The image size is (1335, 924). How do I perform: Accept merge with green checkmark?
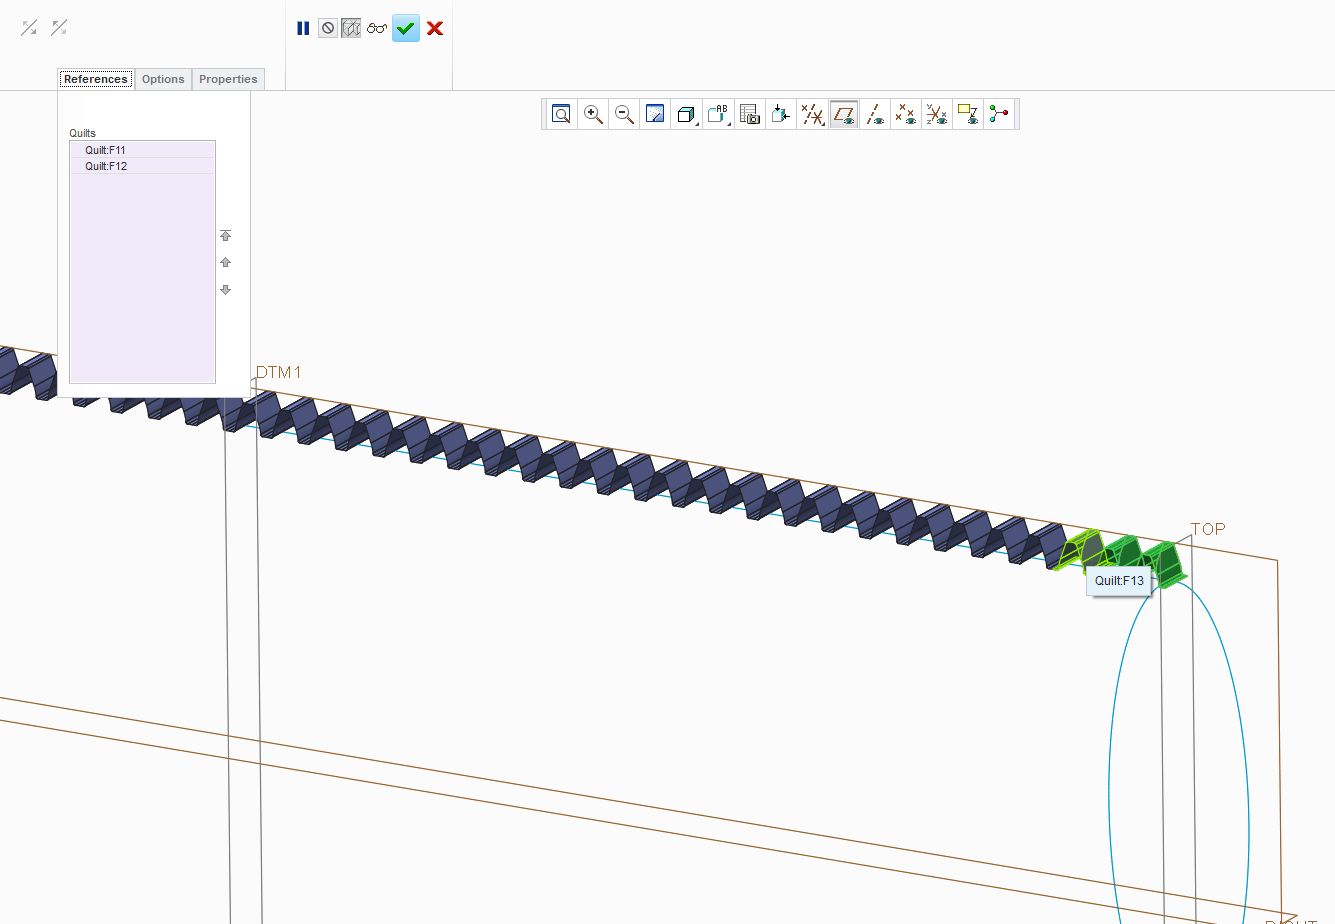pyautogui.click(x=405, y=28)
